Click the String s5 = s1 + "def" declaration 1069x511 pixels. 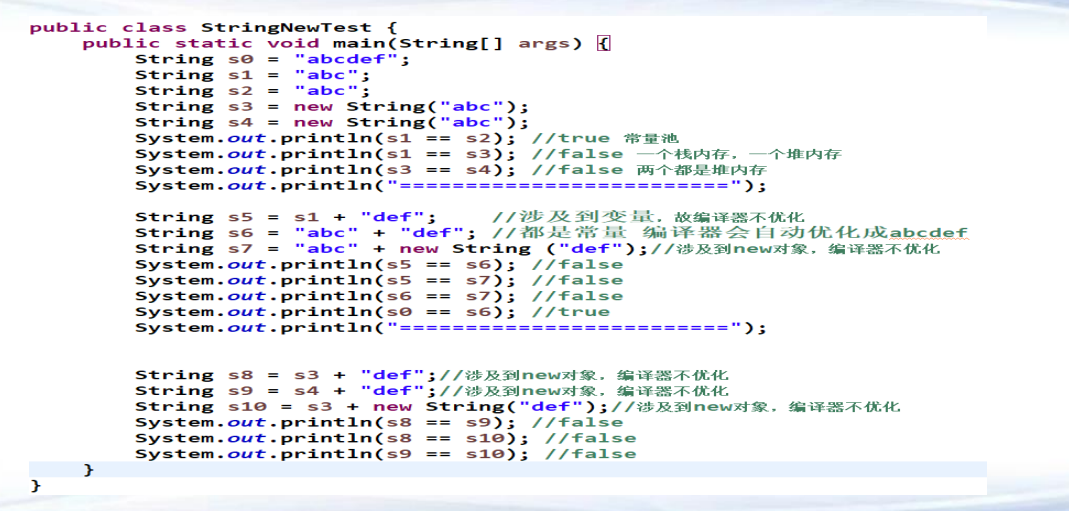285,217
